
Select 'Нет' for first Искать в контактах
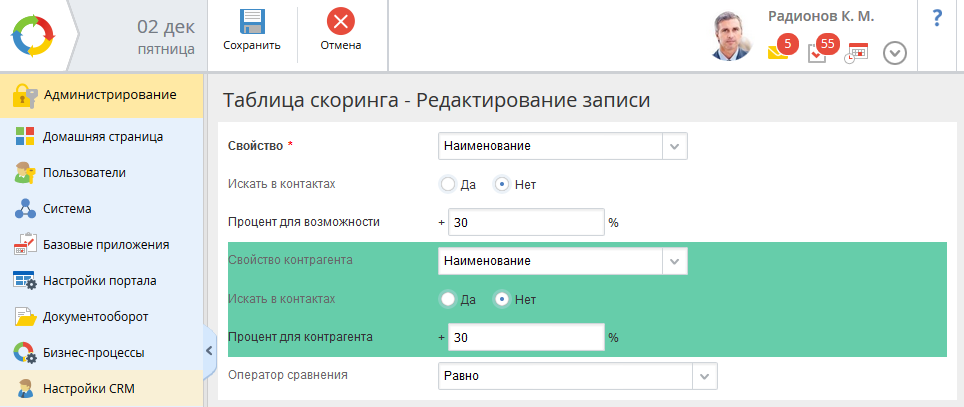(x=502, y=184)
